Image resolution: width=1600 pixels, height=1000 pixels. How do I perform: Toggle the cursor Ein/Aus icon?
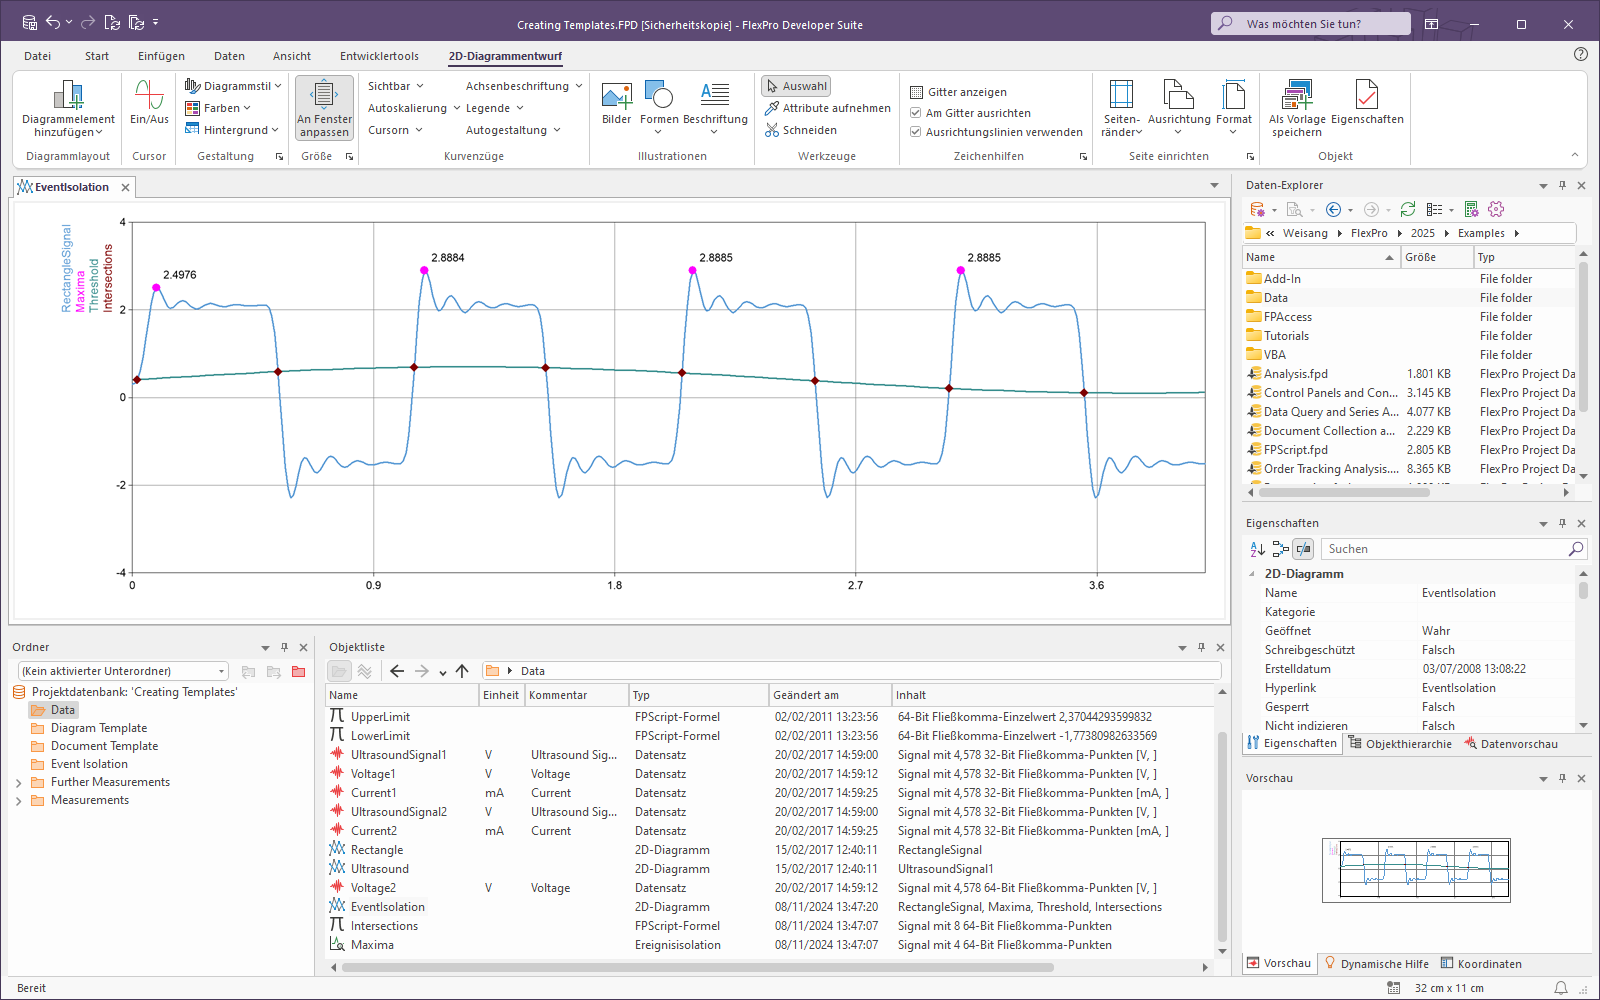tap(149, 96)
